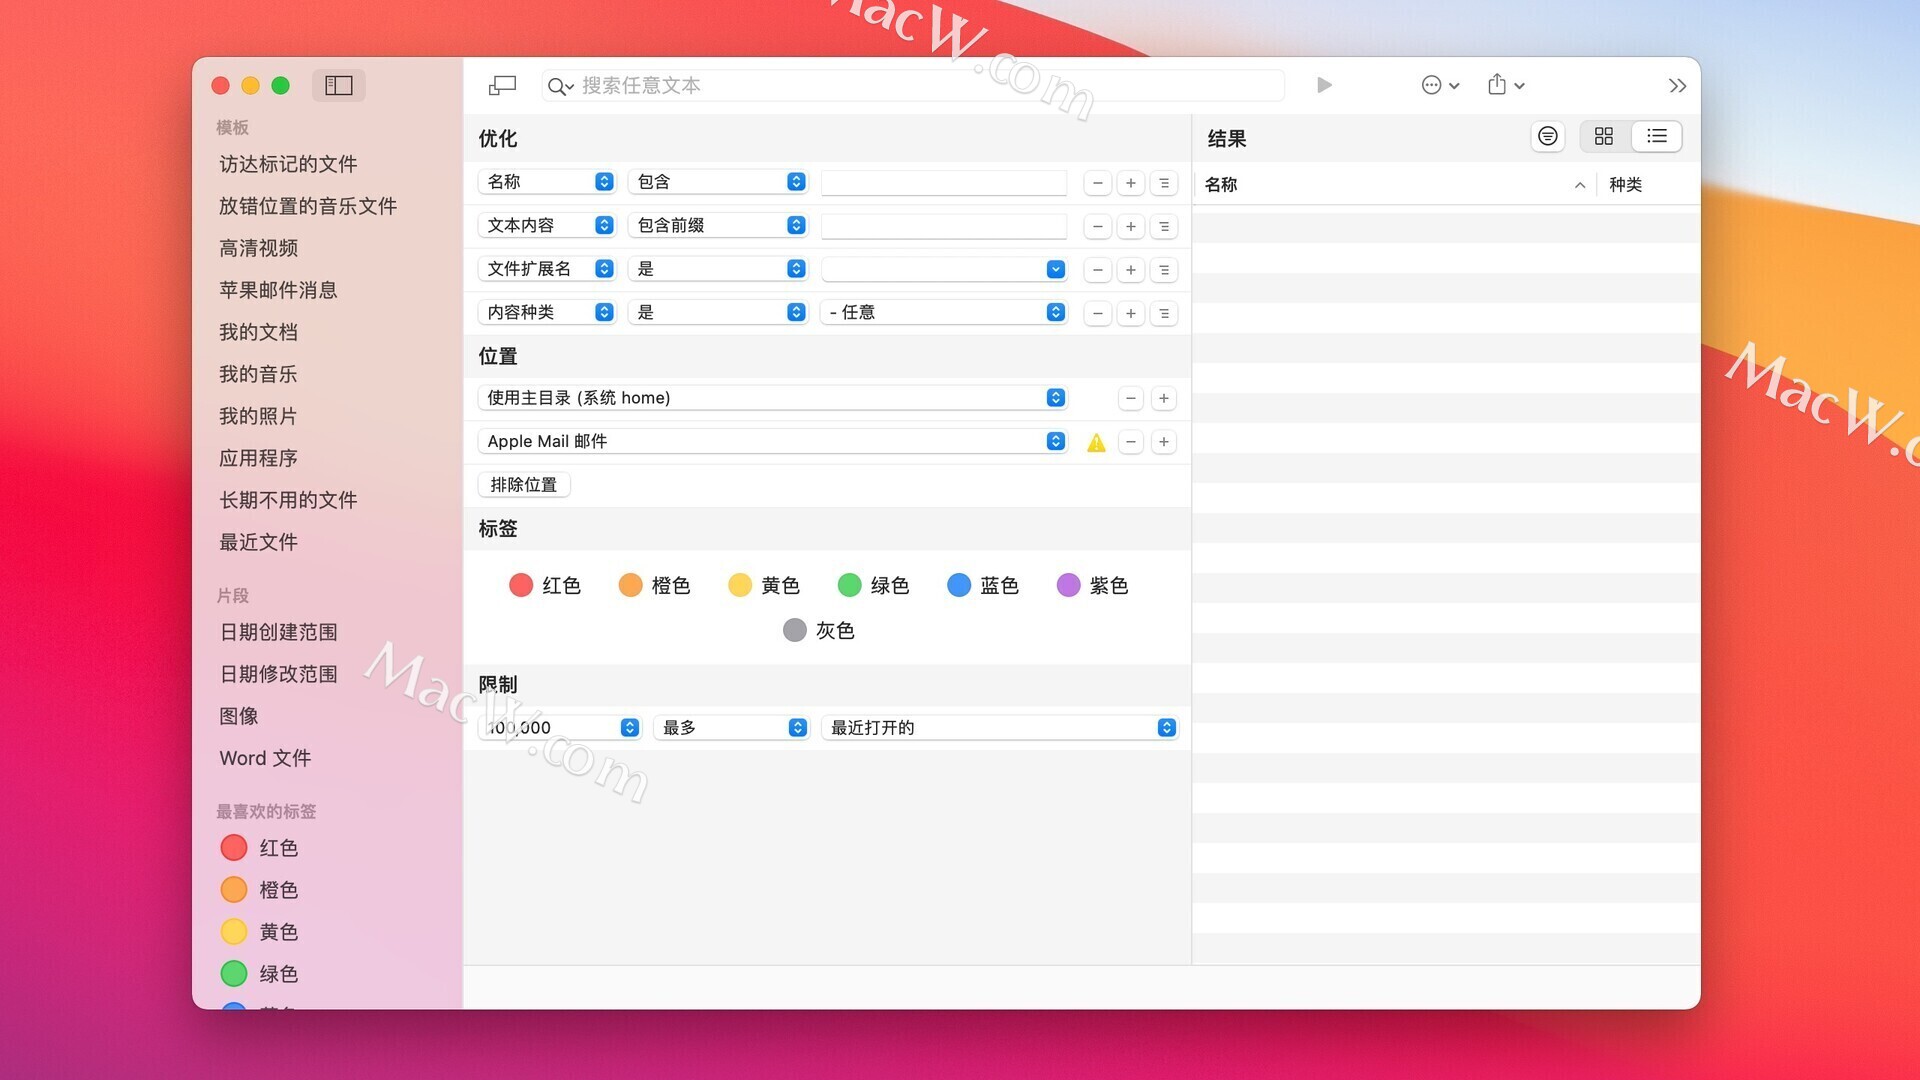Toggle the 红色 tag filter
The width and height of the screenshot is (1920, 1080).
pyautogui.click(x=545, y=585)
